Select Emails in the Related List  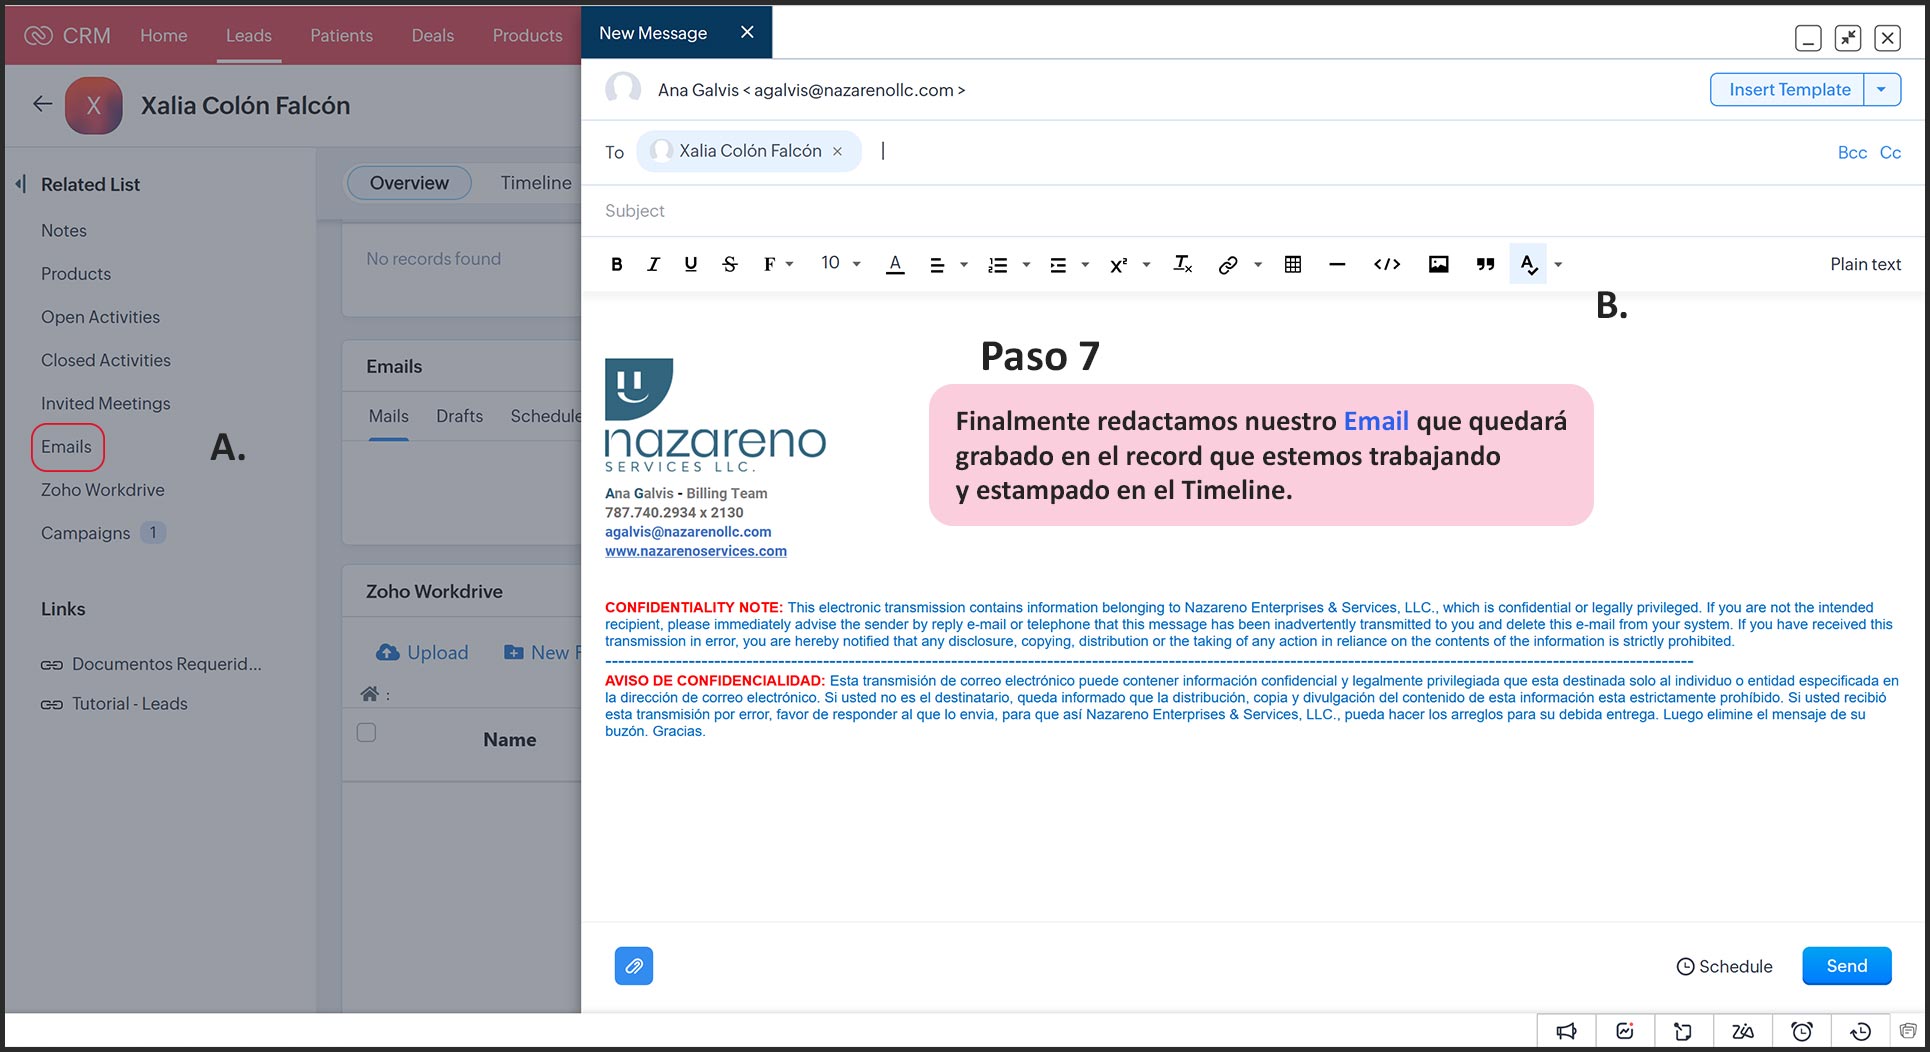66,447
